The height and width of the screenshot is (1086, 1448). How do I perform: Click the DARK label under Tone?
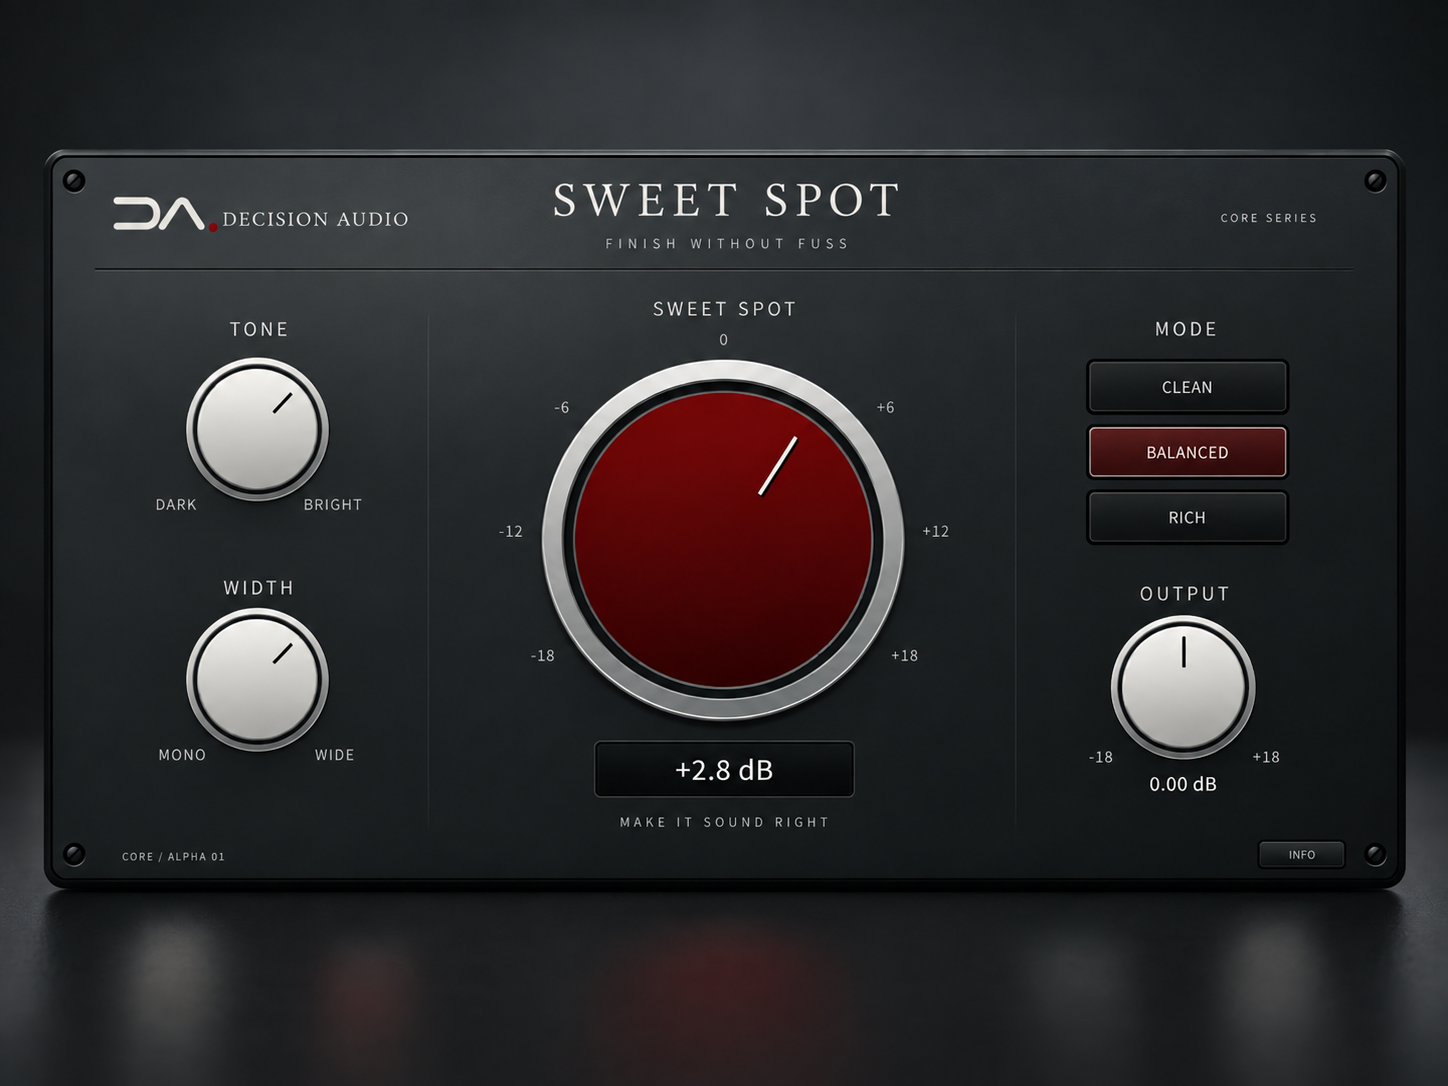click(176, 505)
